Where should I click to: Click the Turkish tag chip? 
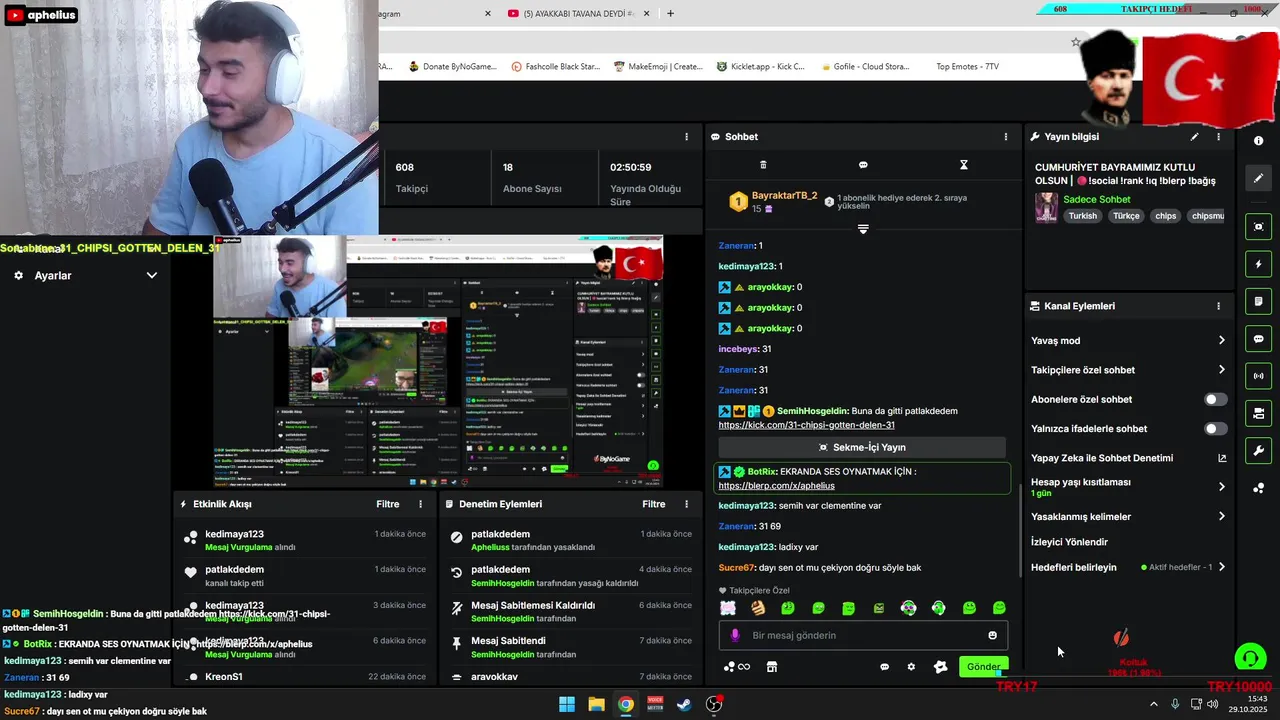pyautogui.click(x=1082, y=216)
